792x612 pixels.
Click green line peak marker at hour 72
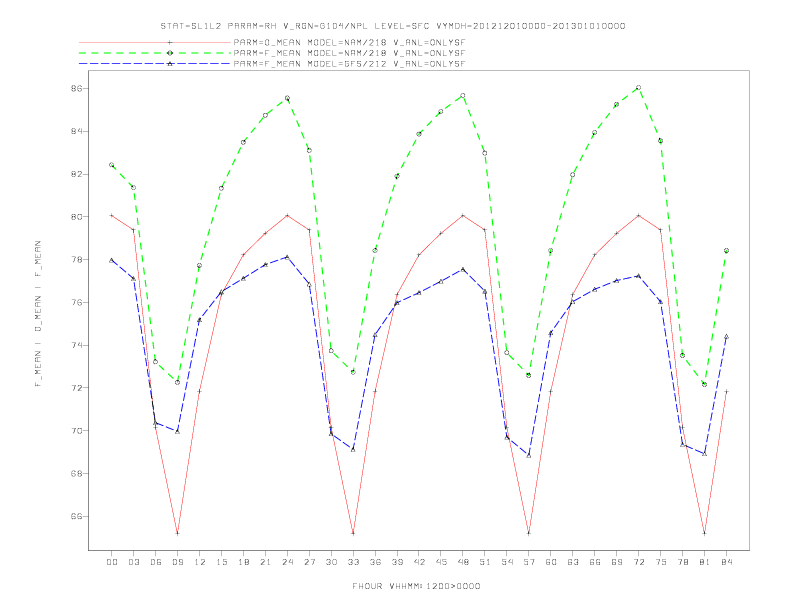coord(638,87)
